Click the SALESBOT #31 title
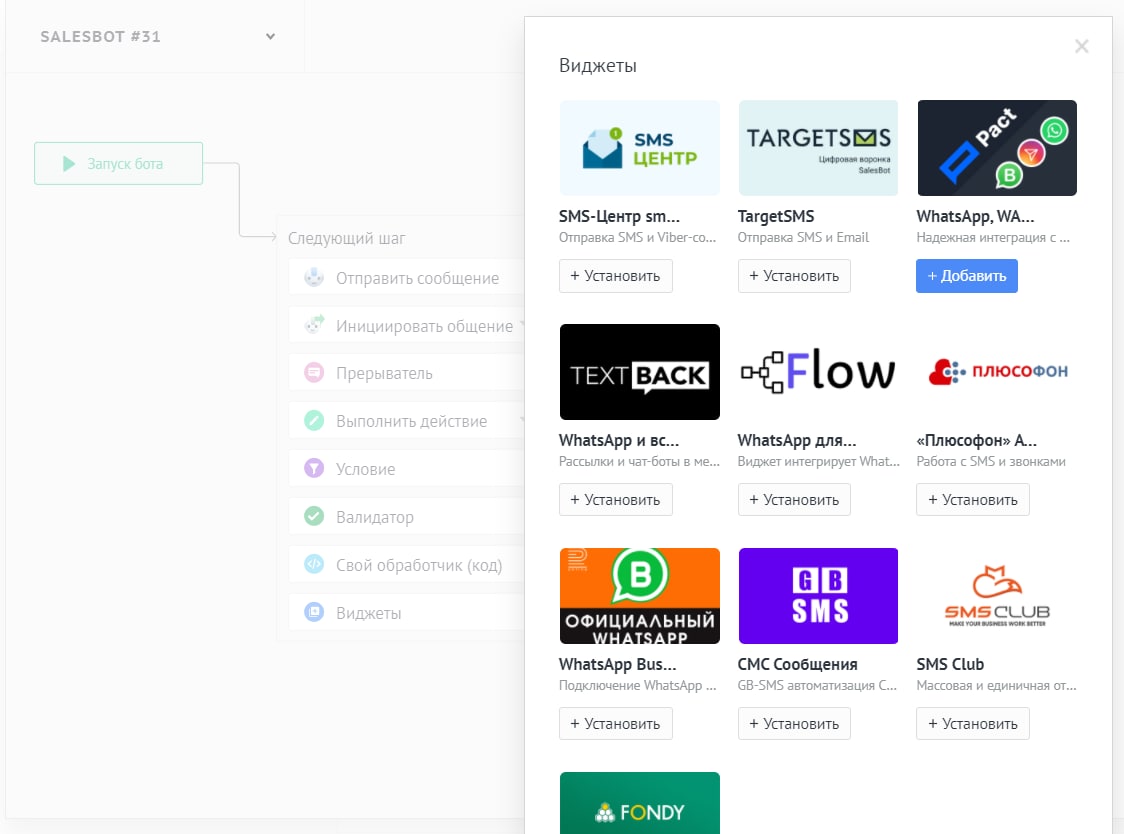Screen dimensions: 1124x834 pyautogui.click(x=100, y=37)
